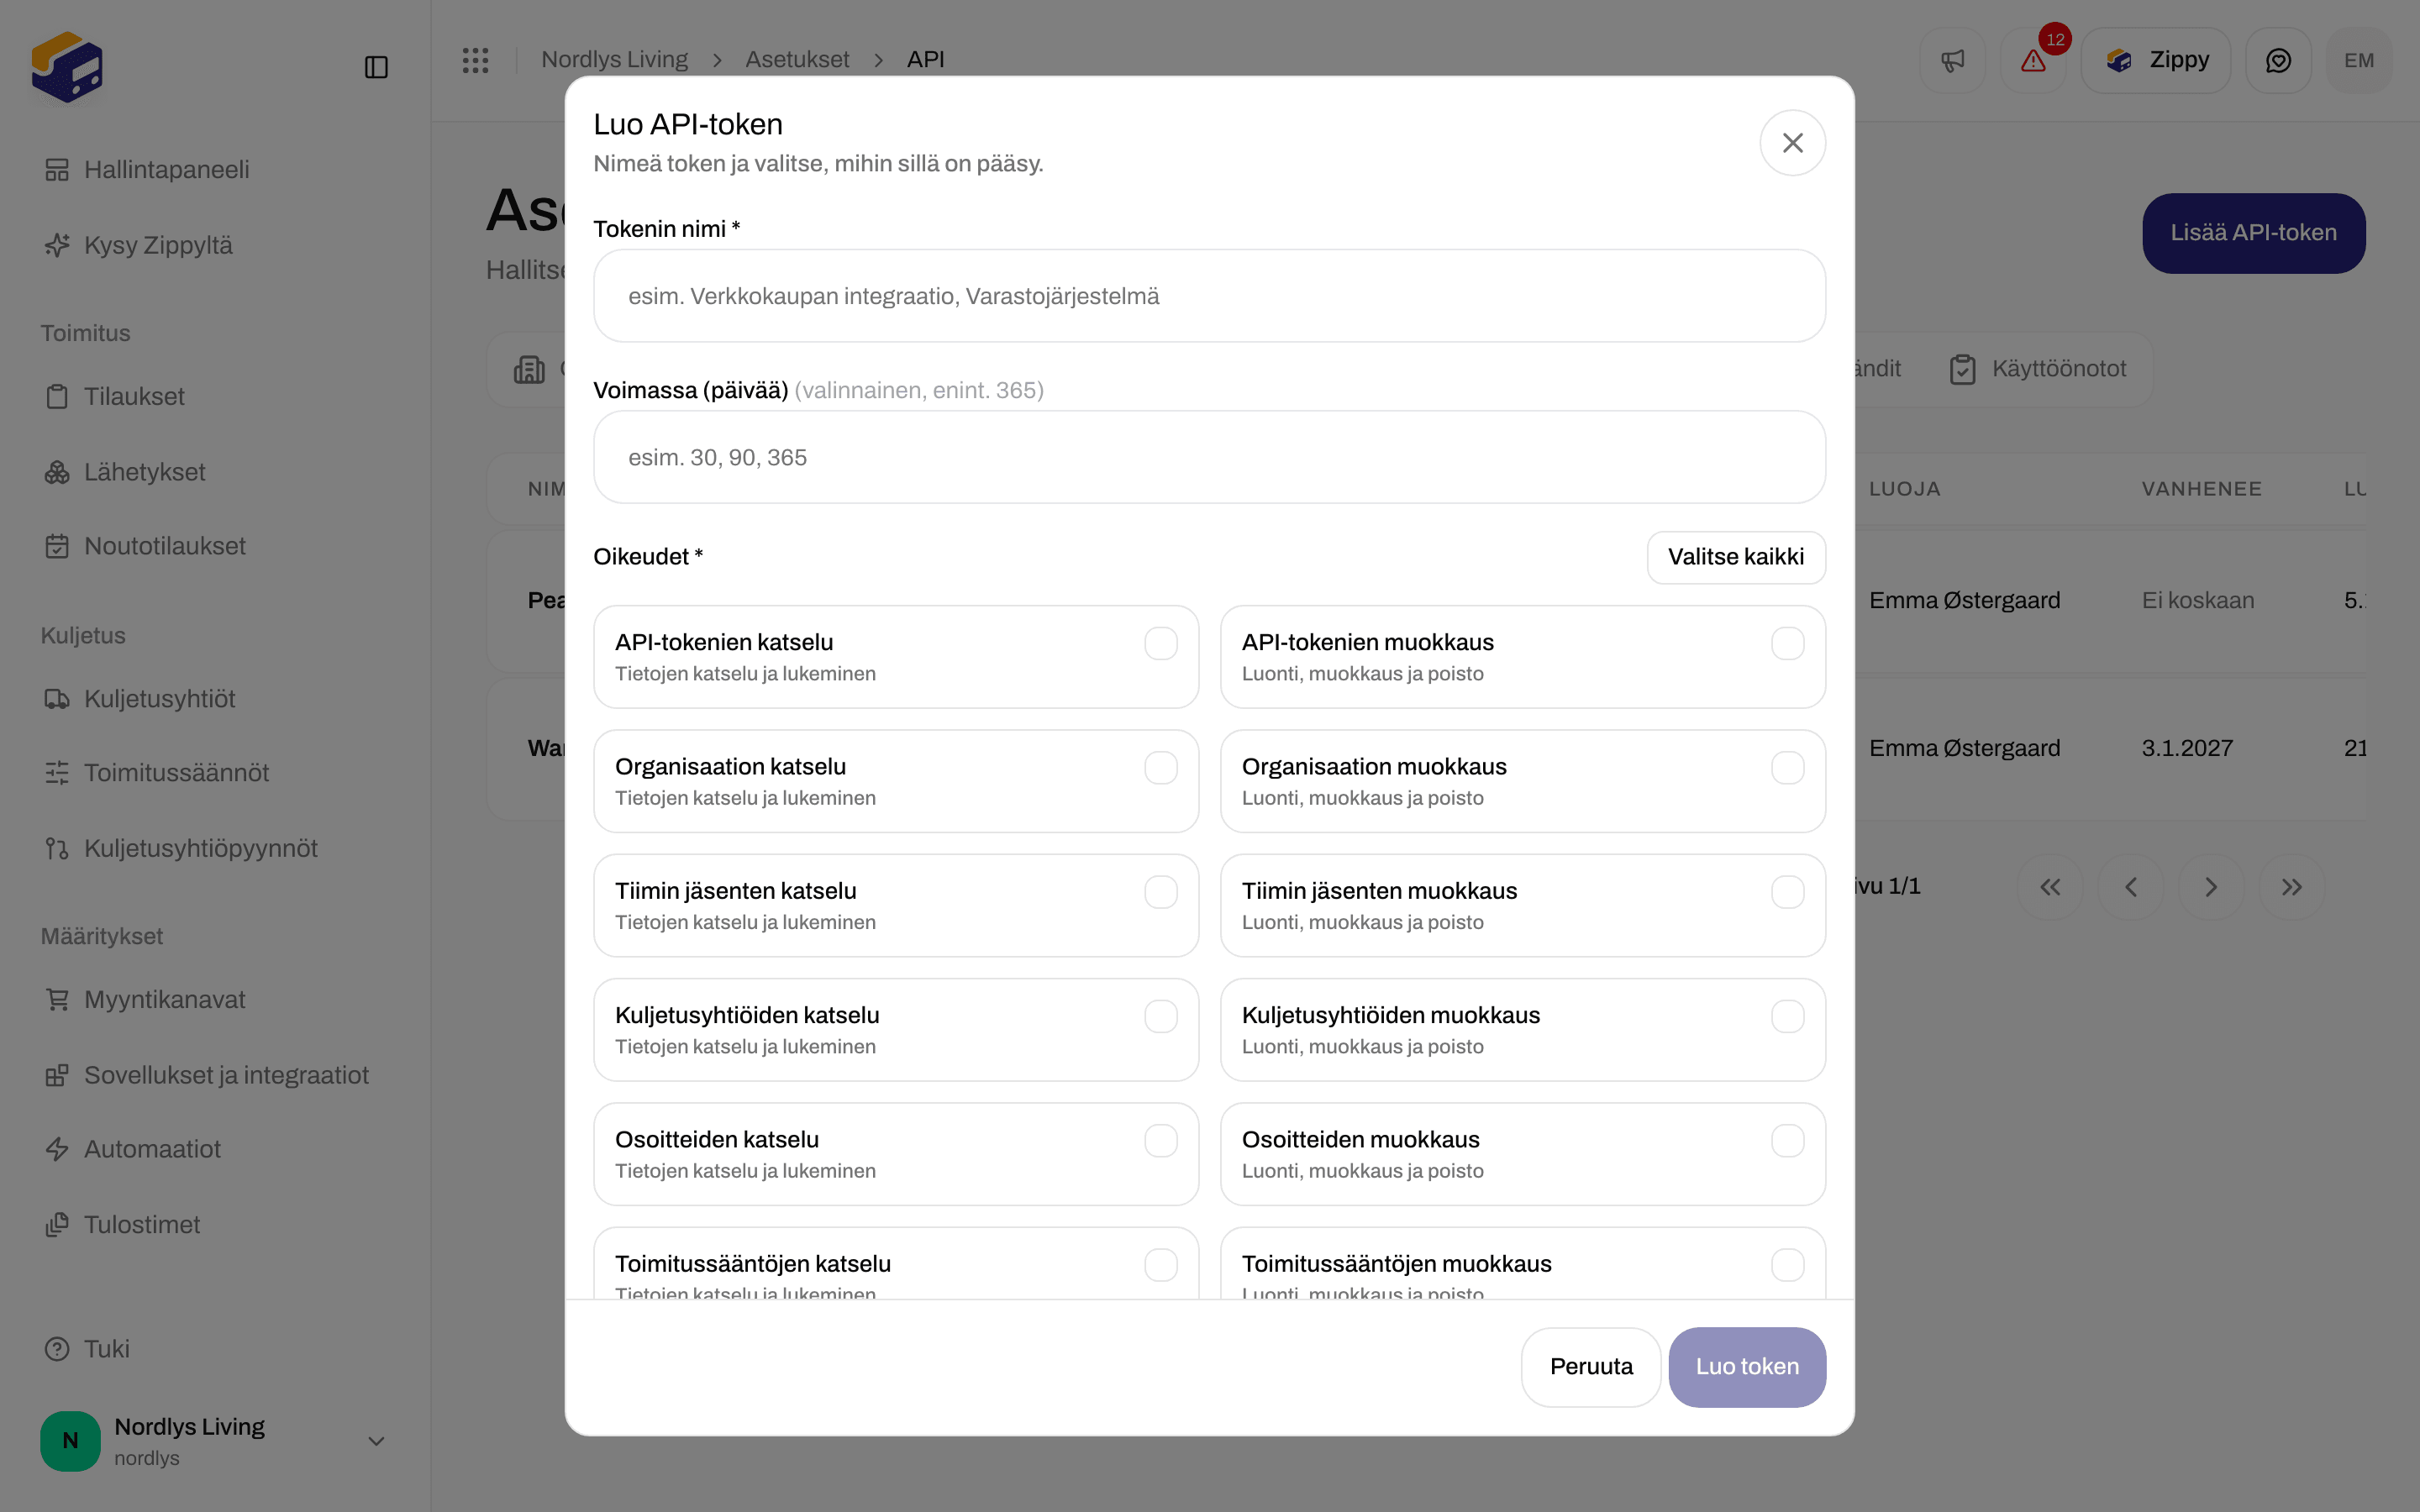Open Tulostimet in sidebar
This screenshot has height=1512, width=2420.
(x=123, y=1225)
